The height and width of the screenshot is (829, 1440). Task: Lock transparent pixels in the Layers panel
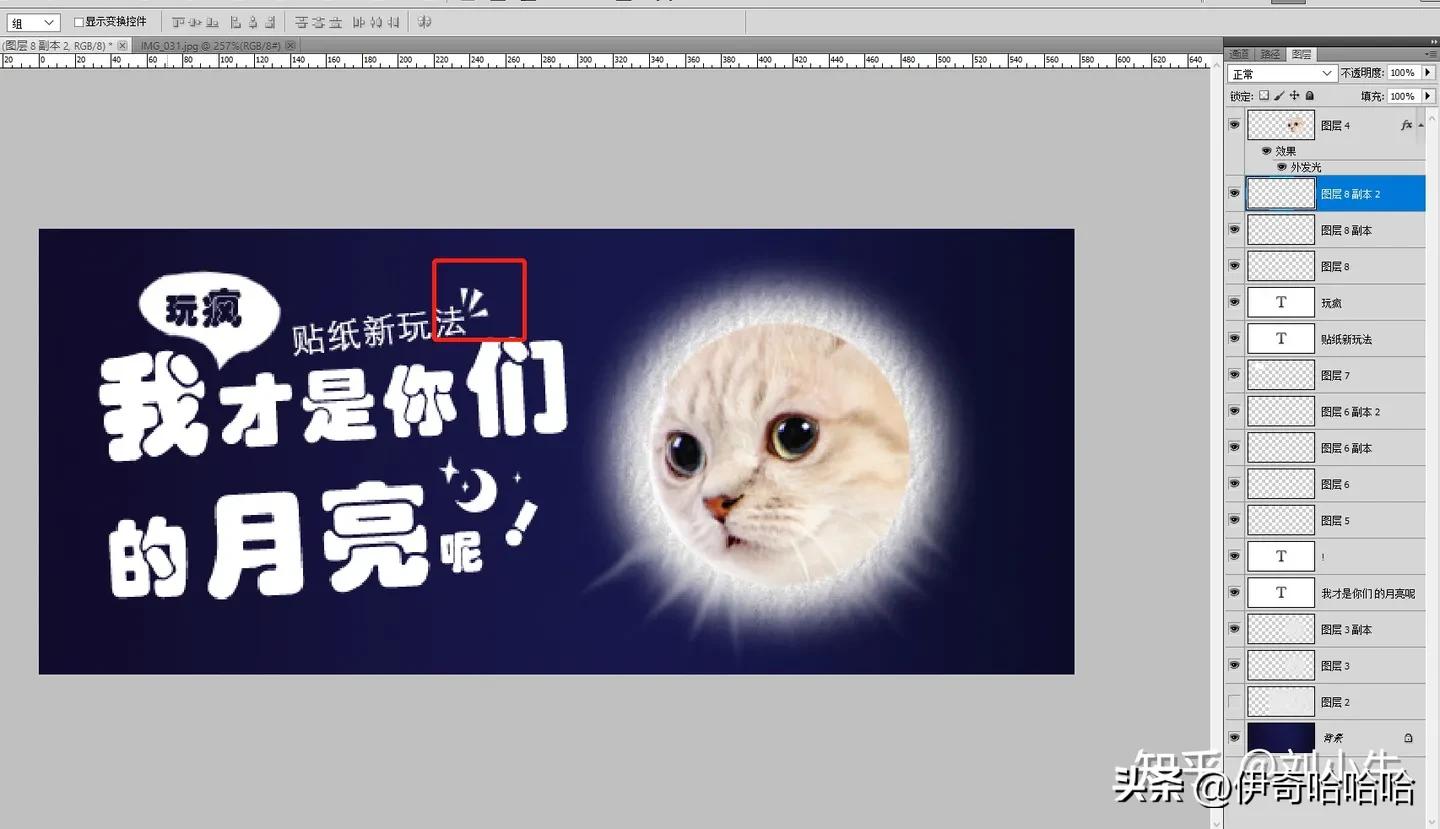(1264, 96)
